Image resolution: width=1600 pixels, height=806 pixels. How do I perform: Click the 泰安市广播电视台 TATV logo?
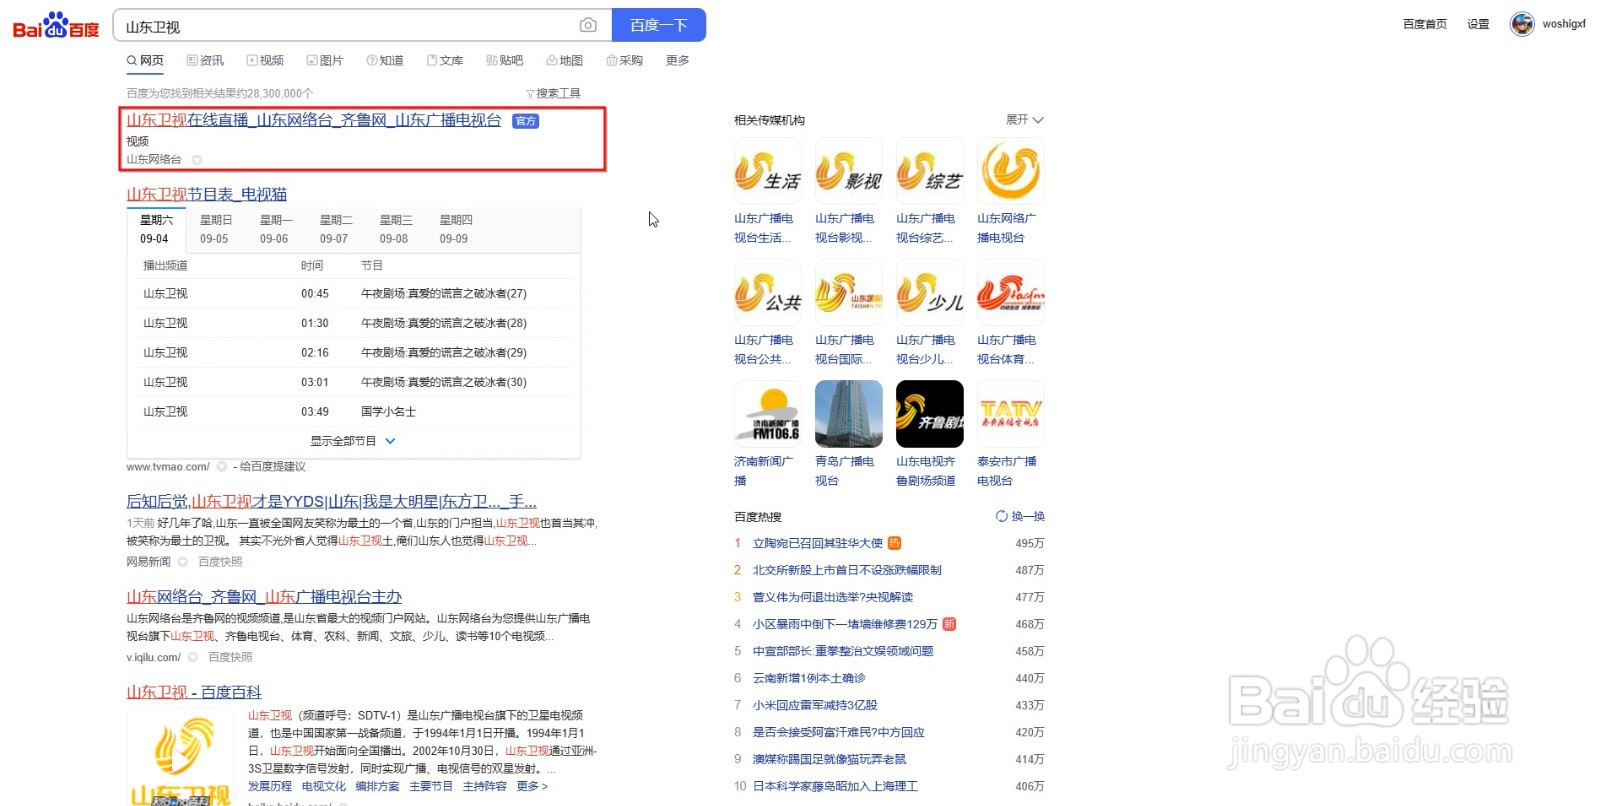(x=1011, y=414)
